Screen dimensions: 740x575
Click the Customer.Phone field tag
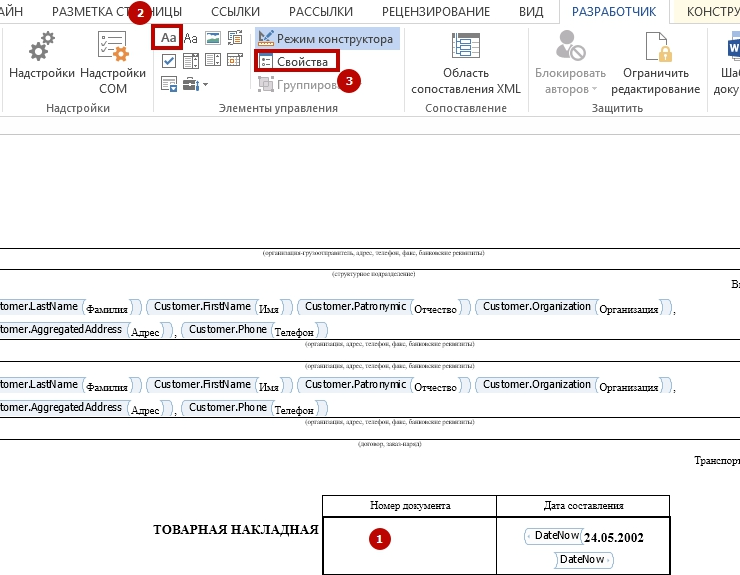coord(227,329)
